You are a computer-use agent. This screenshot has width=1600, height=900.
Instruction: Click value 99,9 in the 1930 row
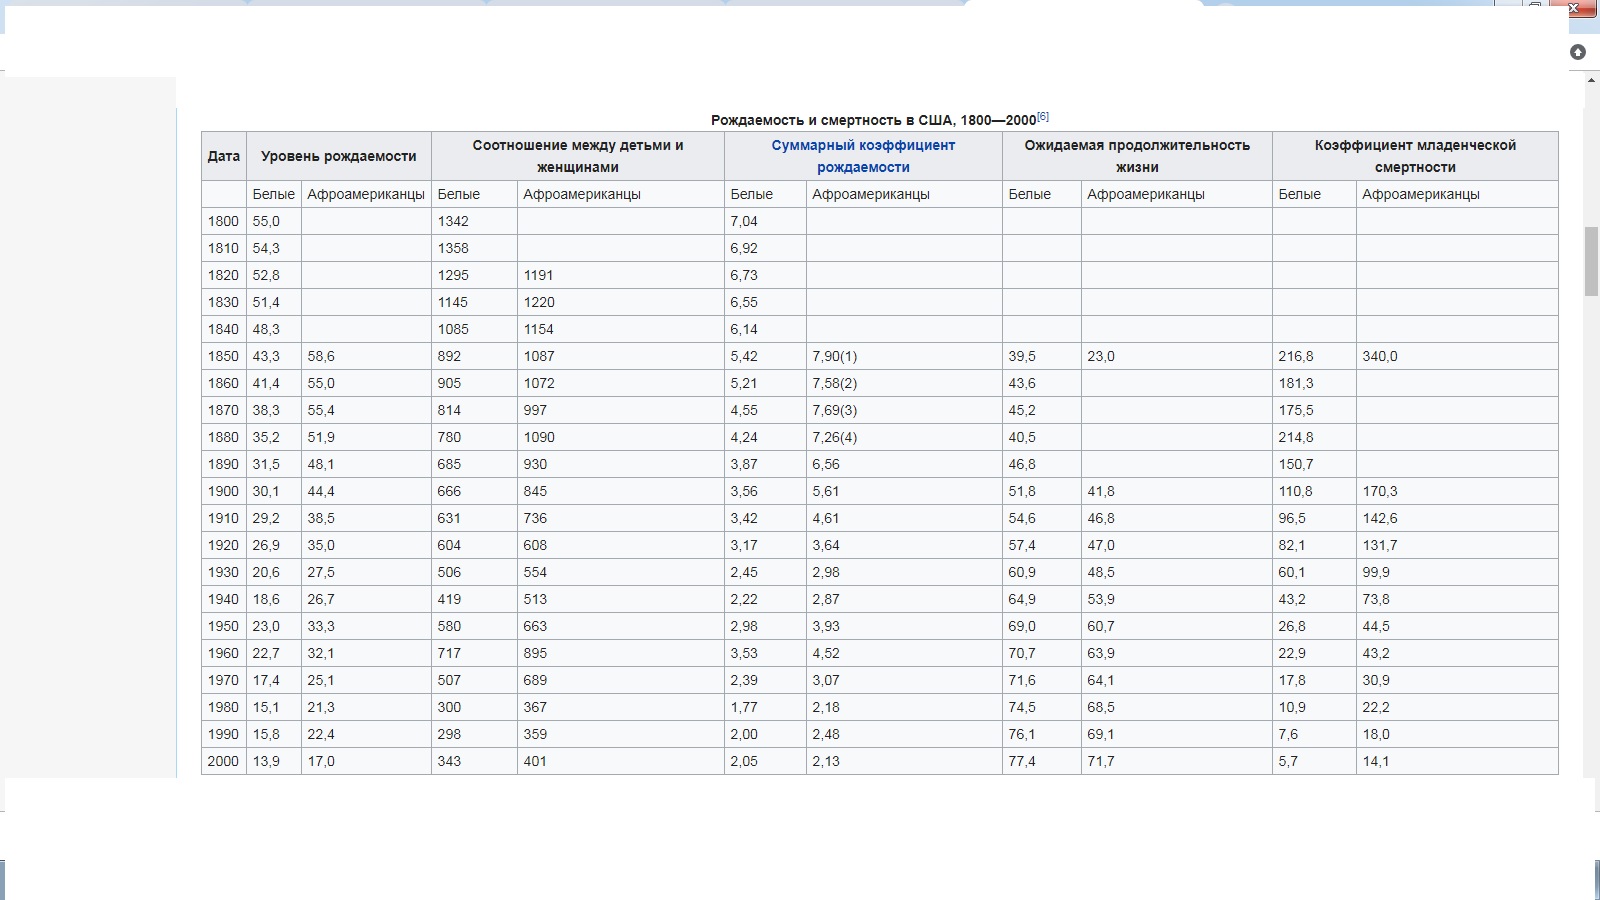pos(1376,572)
